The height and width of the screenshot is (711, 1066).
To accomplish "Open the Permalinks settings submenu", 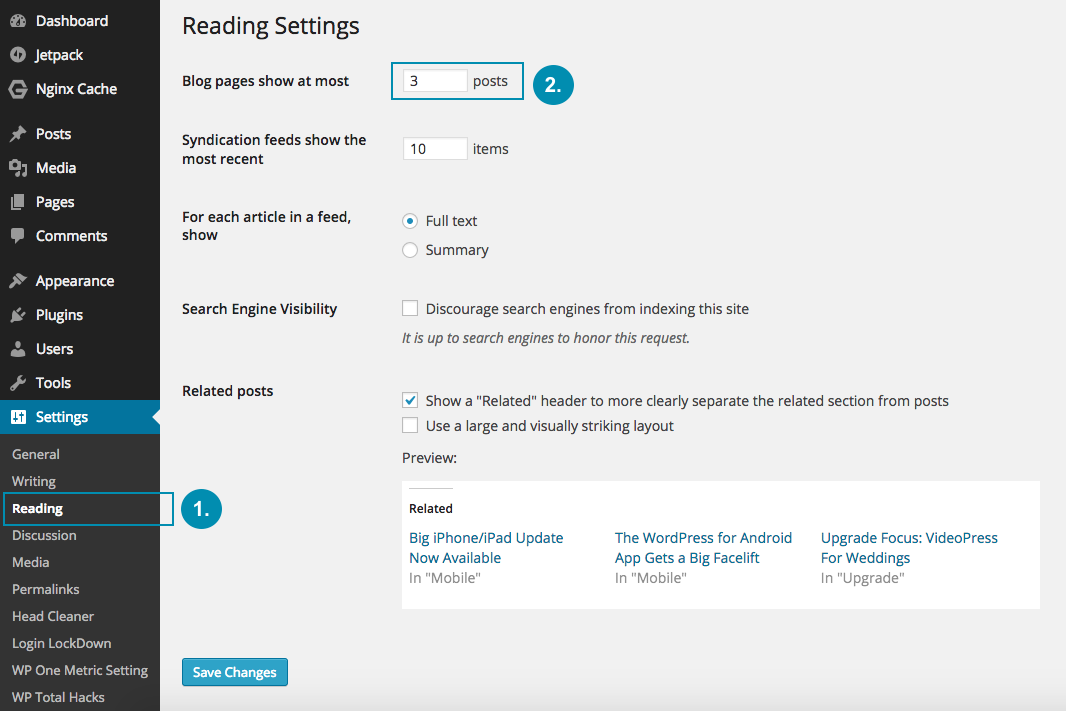I will [45, 589].
